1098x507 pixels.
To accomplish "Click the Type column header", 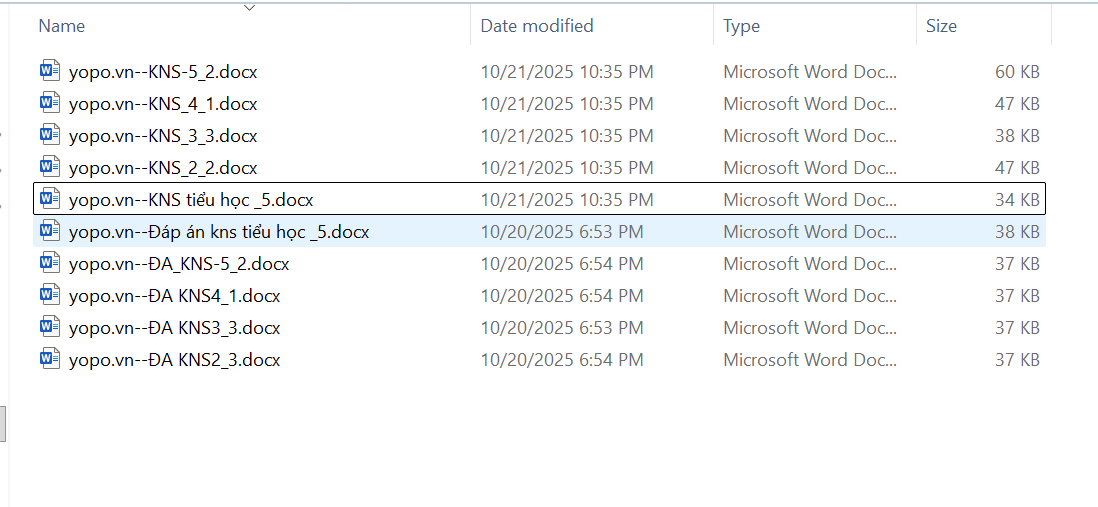I will [741, 26].
